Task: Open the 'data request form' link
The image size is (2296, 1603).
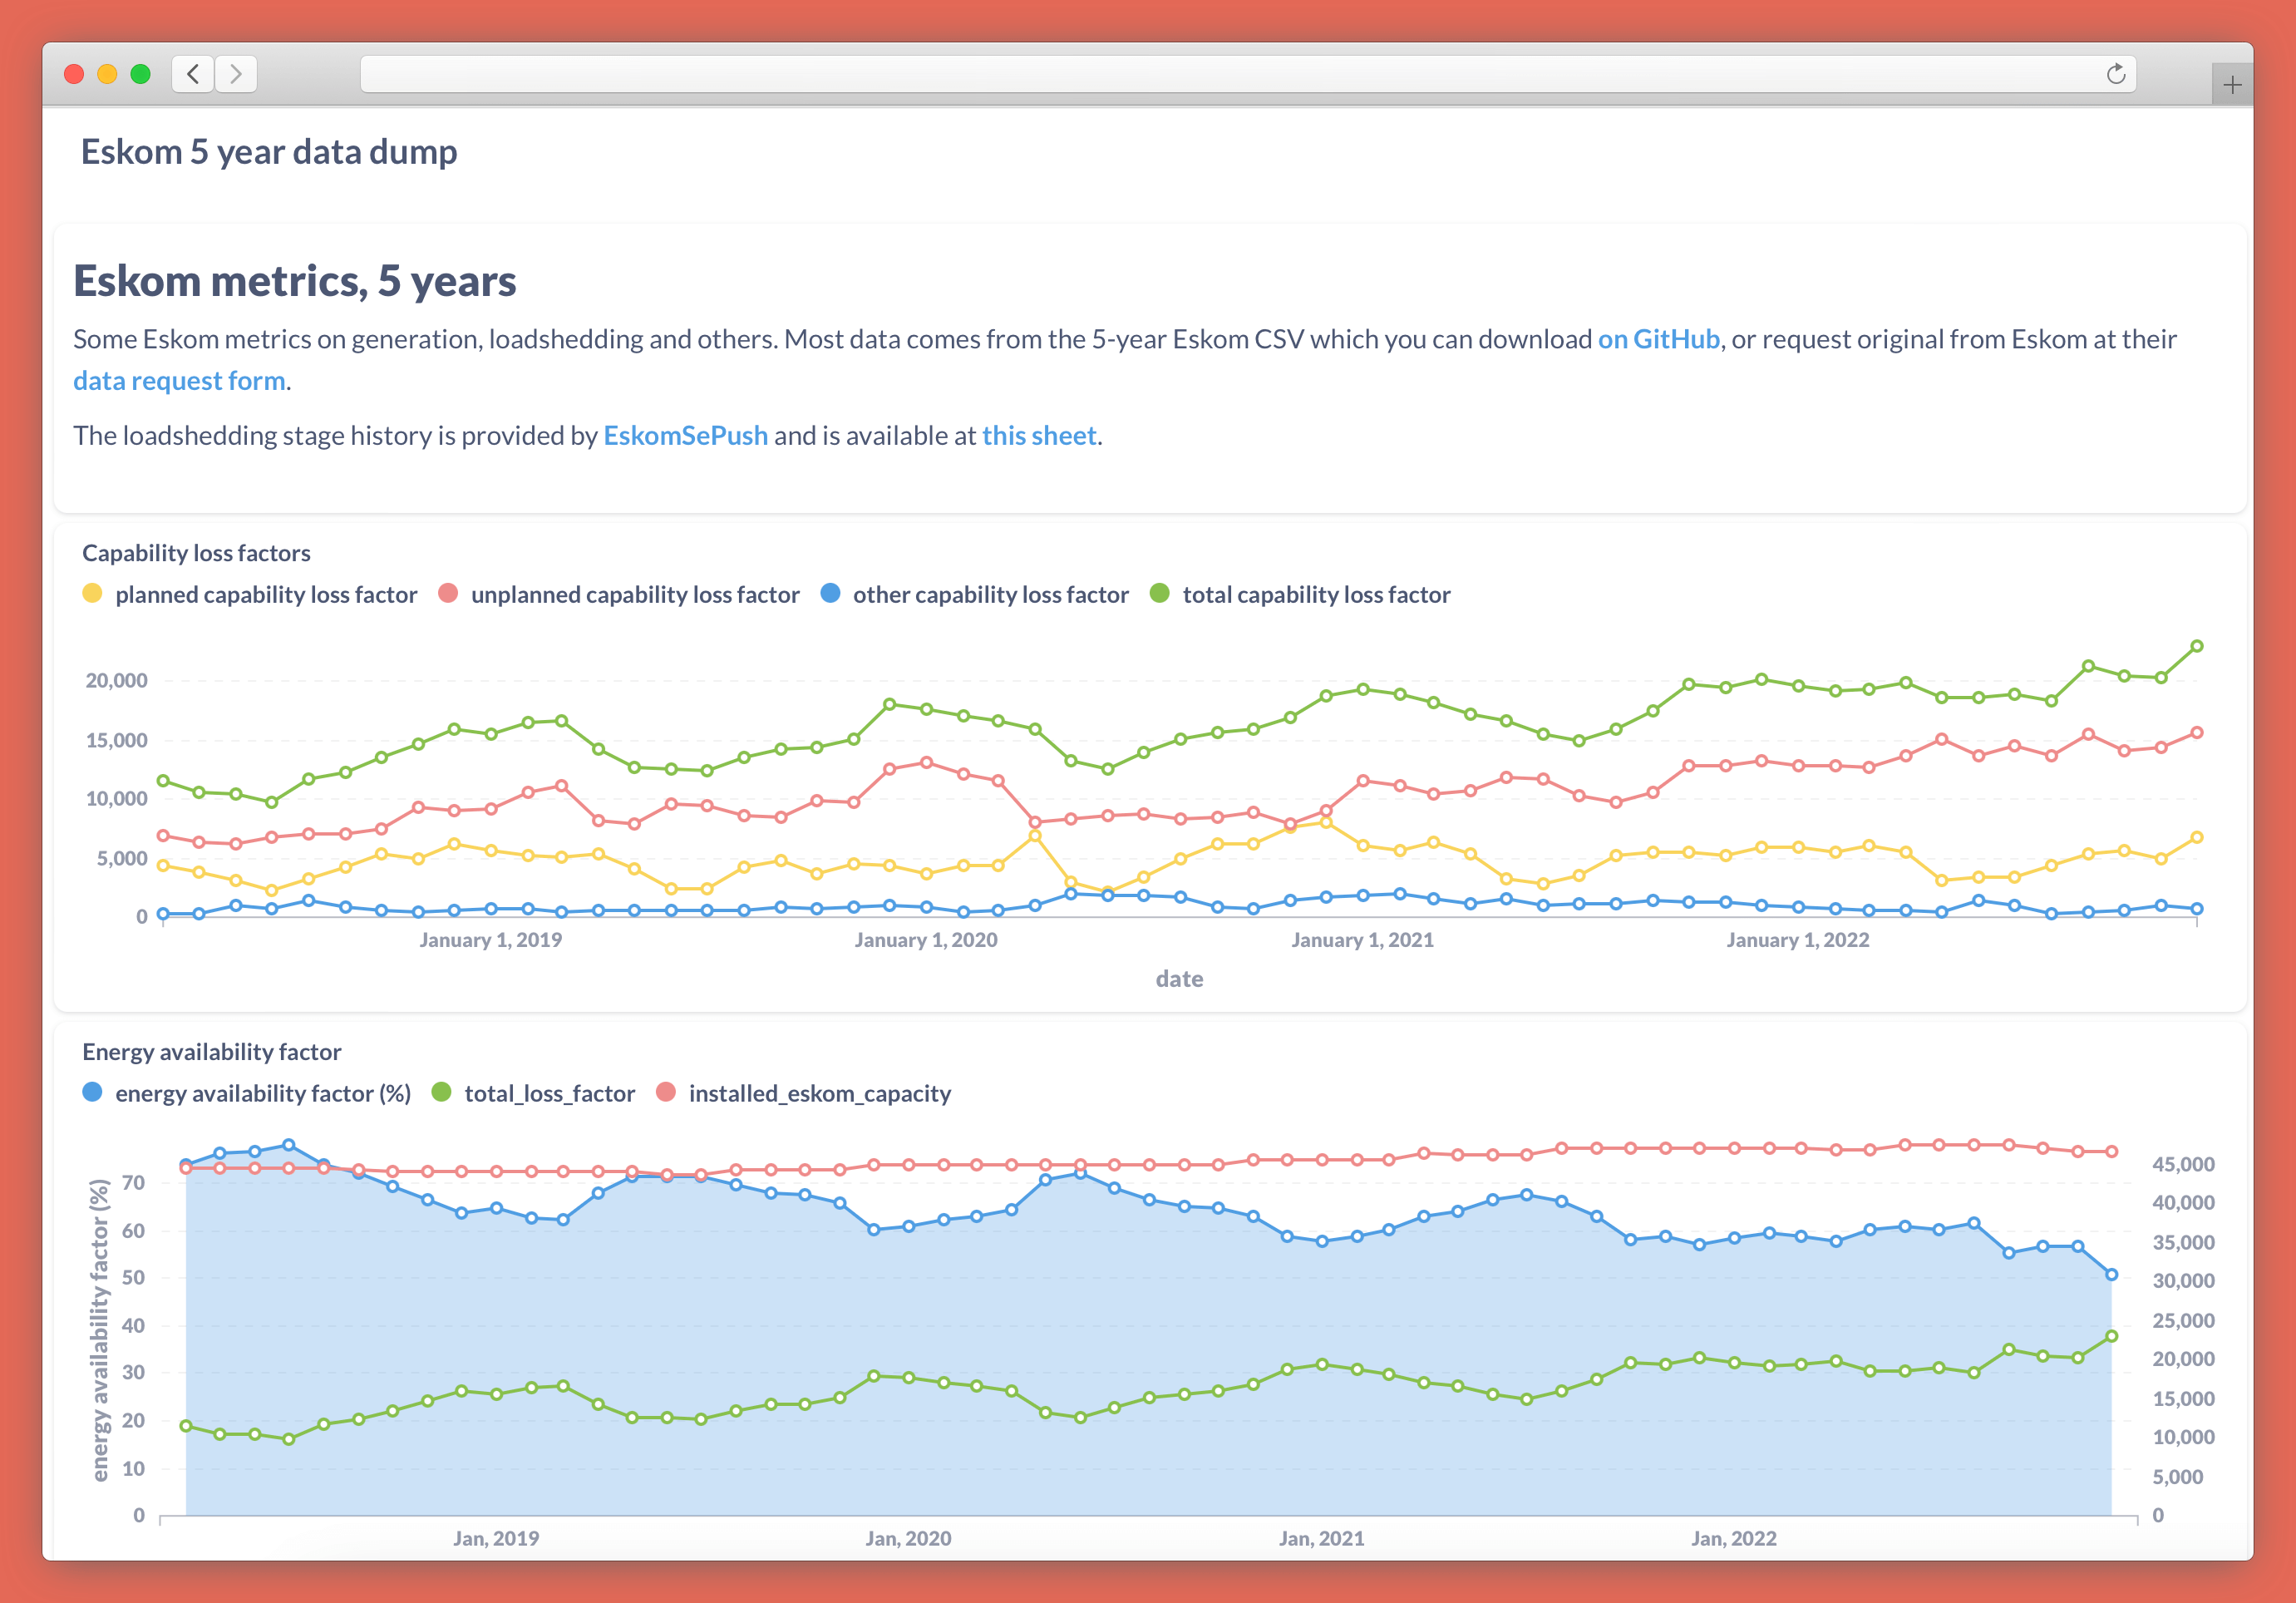Action: point(179,381)
